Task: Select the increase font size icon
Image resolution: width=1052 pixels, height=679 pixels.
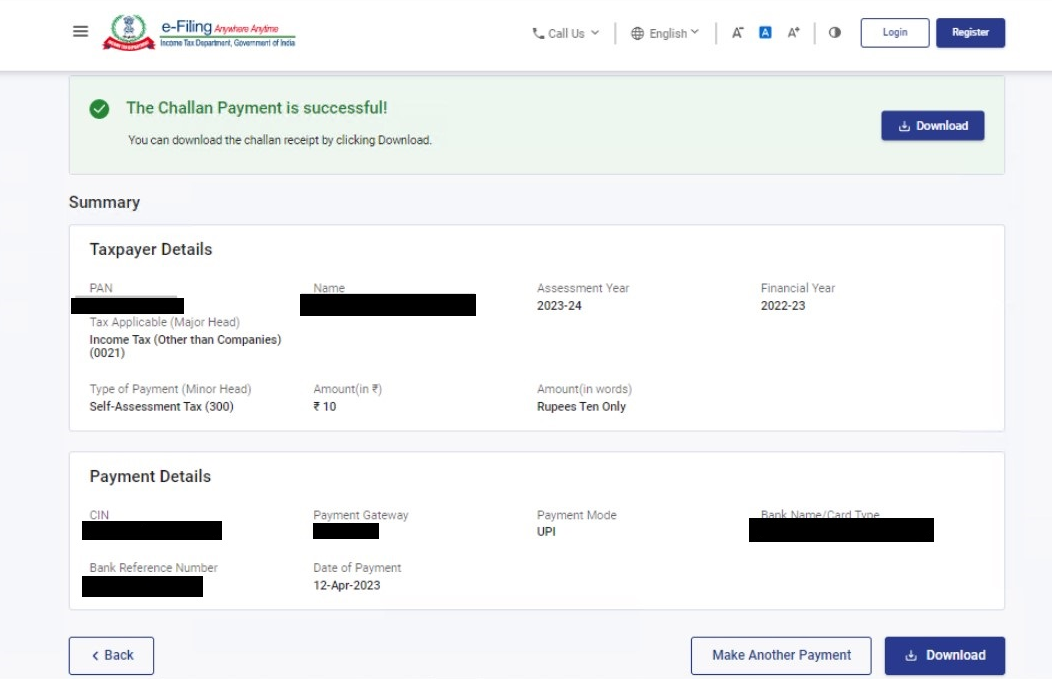Action: [792, 32]
